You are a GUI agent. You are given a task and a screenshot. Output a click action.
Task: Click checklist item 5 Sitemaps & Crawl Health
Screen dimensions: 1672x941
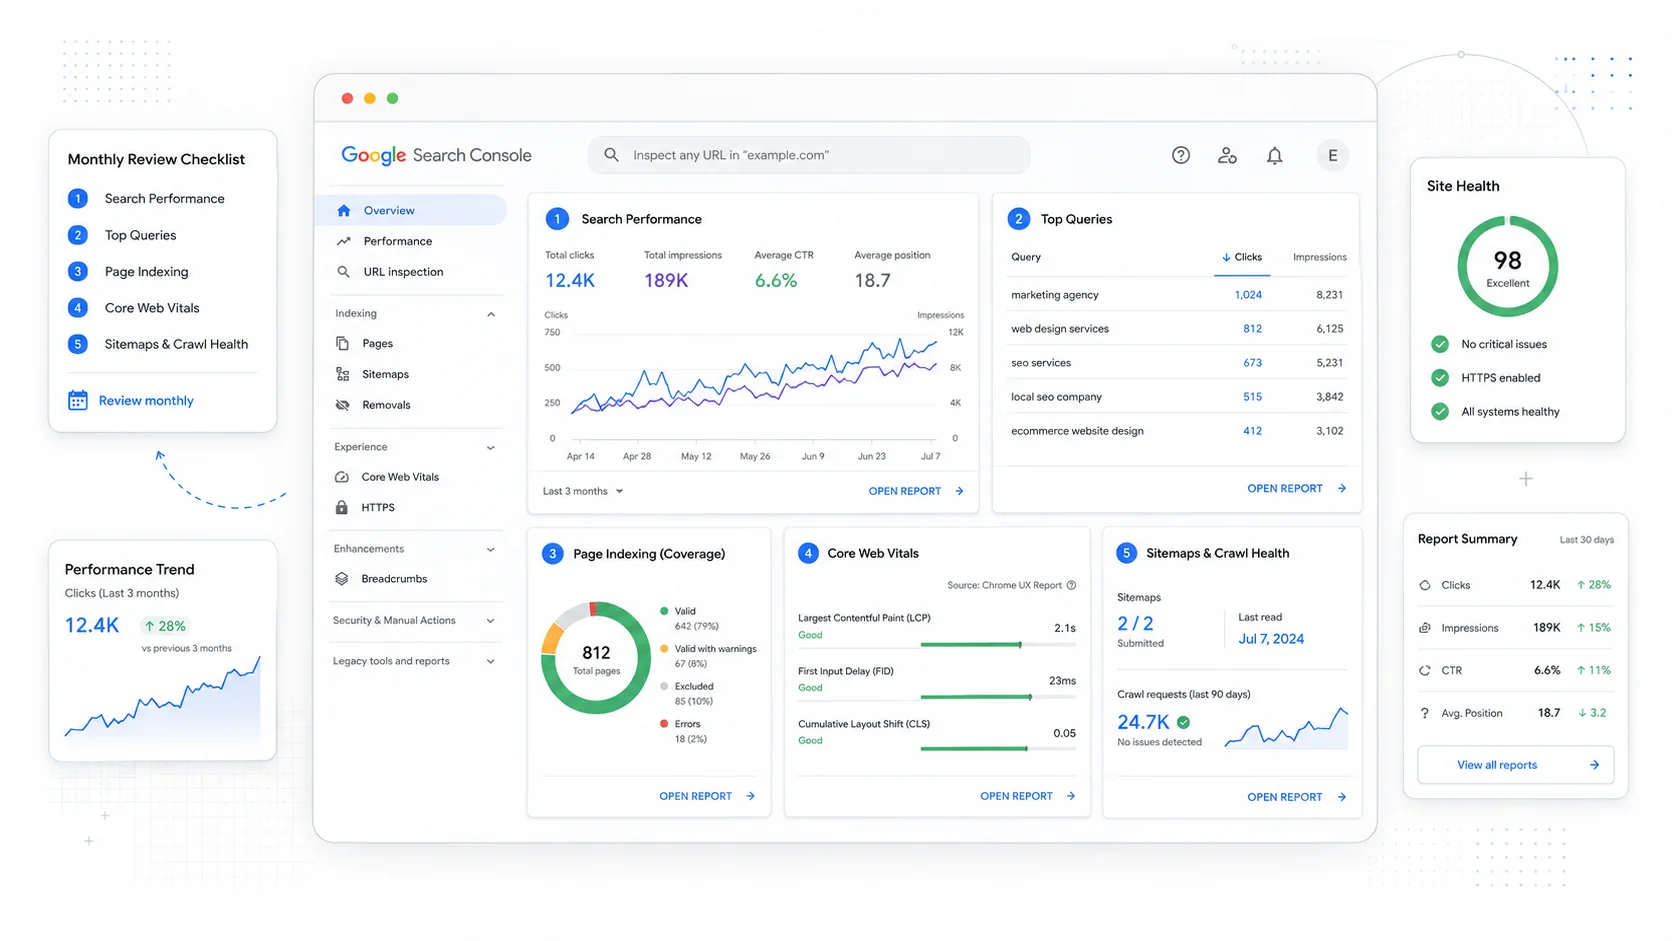(x=158, y=344)
